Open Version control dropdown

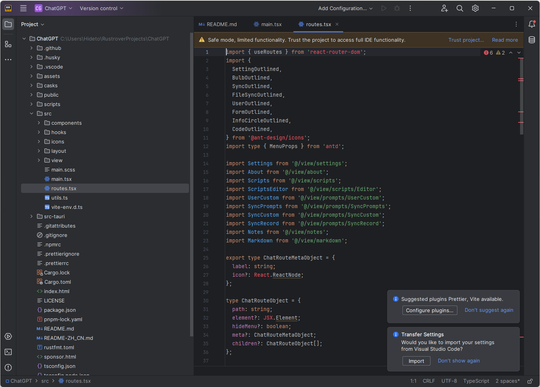coord(101,8)
